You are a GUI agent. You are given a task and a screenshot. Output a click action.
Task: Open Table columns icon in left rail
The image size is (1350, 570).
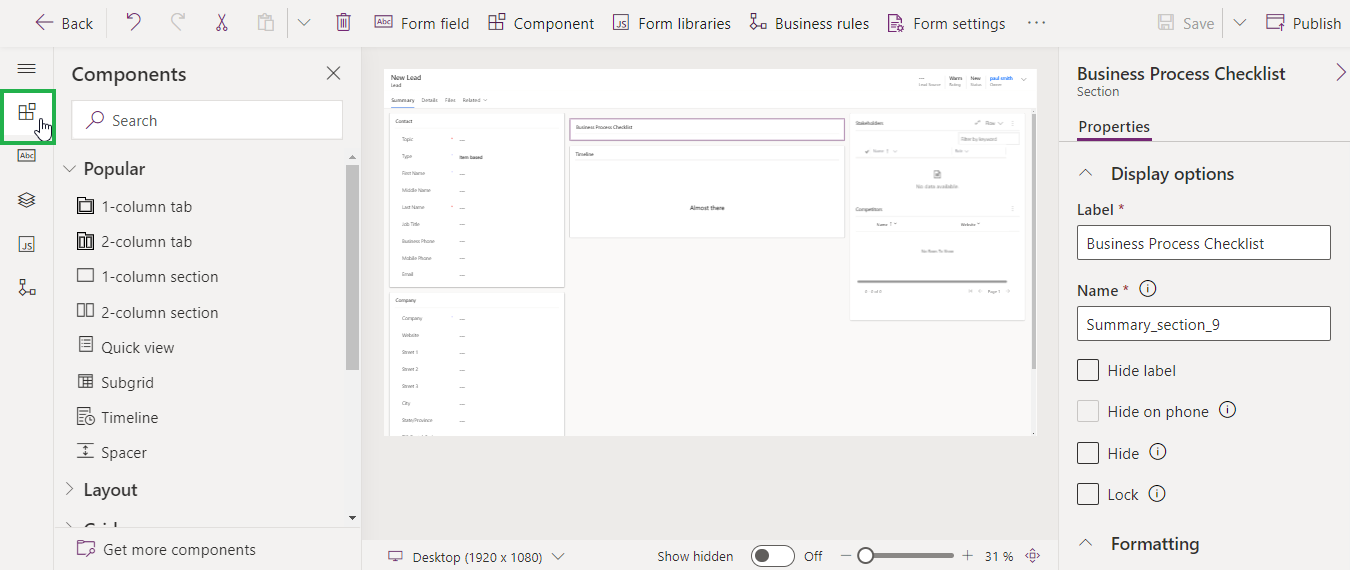coord(27,156)
